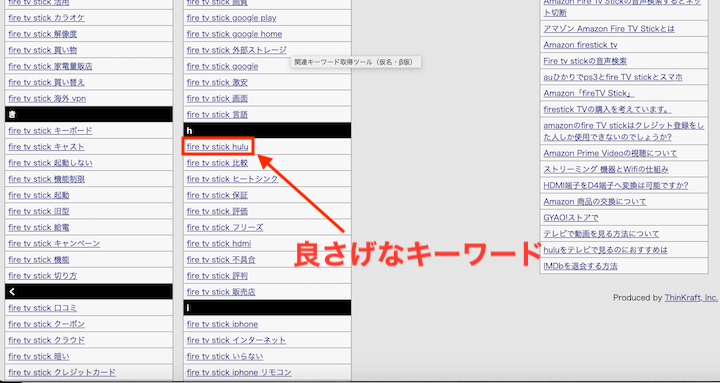Select the "fire tv stick キャスト" keyword
Viewport: 720px width, 383px height.
click(46, 147)
